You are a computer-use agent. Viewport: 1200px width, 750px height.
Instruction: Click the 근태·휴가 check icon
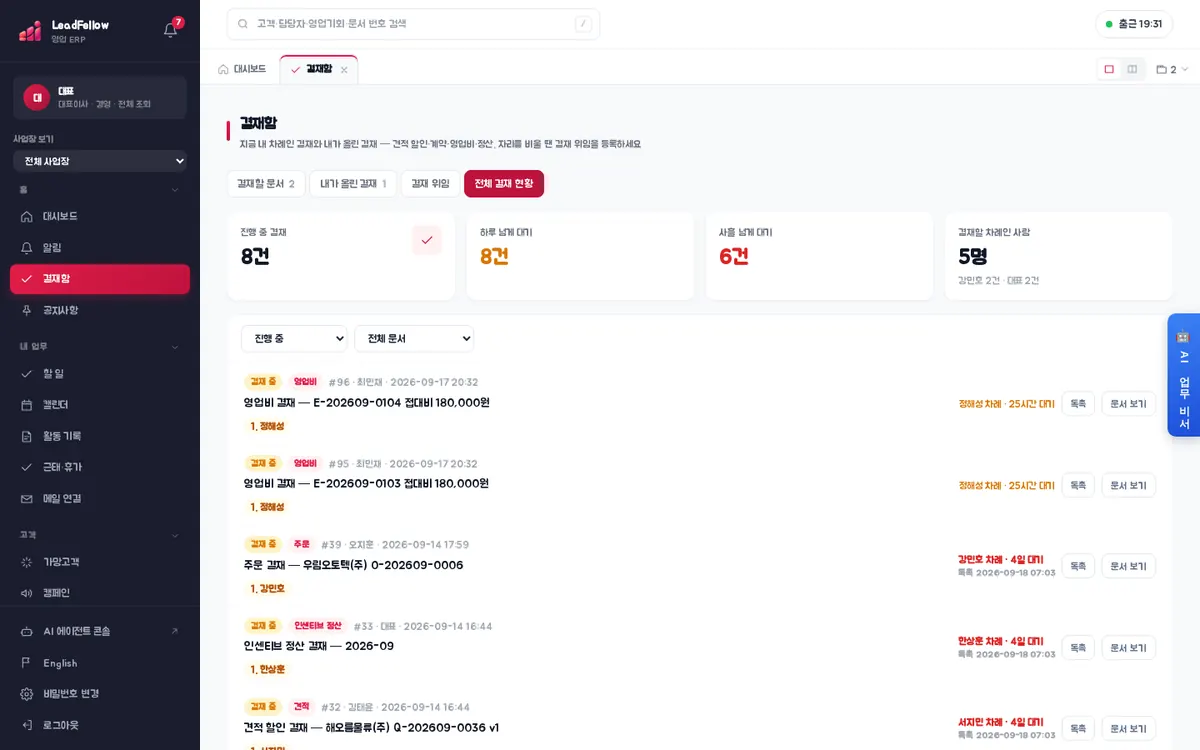click(27, 467)
